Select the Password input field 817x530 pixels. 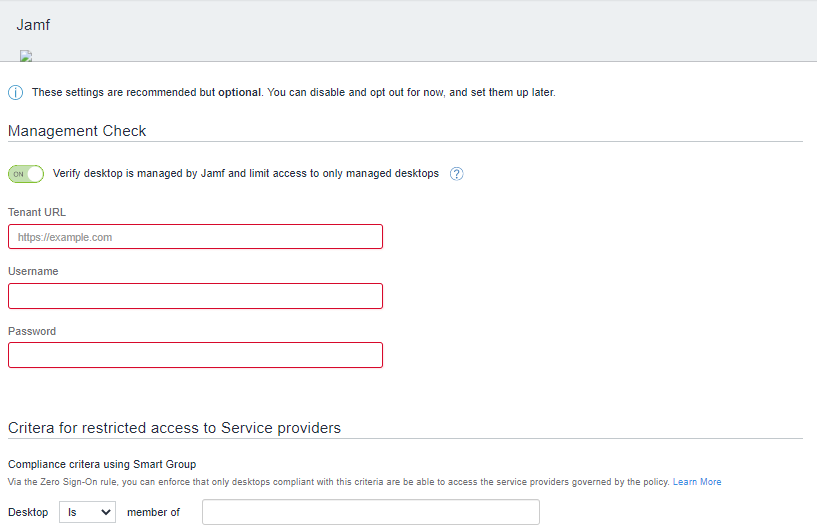click(195, 355)
